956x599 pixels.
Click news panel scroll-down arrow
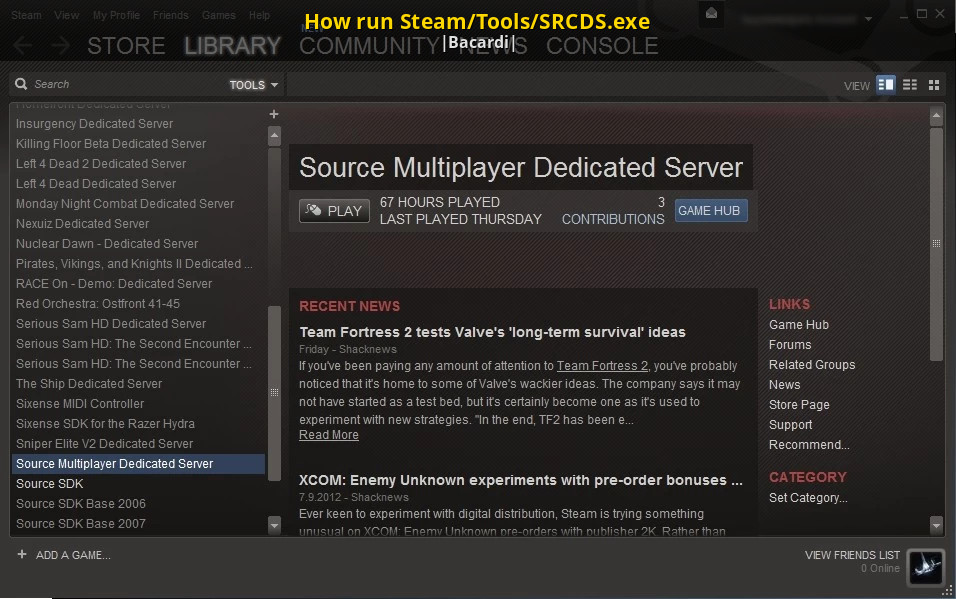tap(936, 524)
